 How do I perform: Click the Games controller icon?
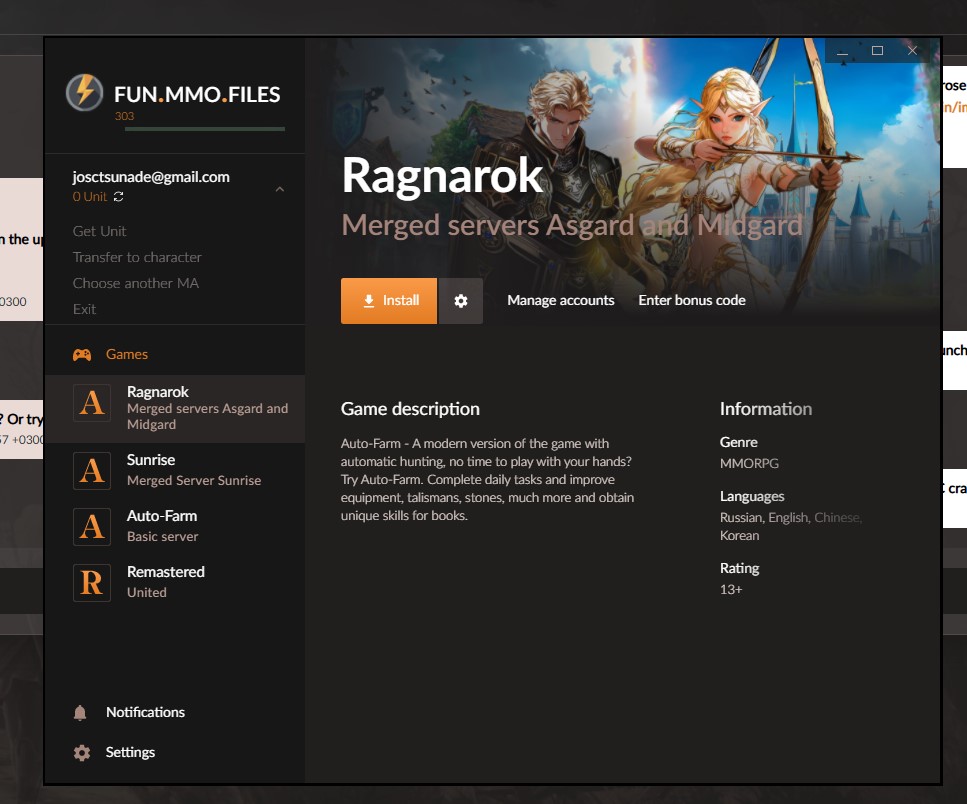82,355
